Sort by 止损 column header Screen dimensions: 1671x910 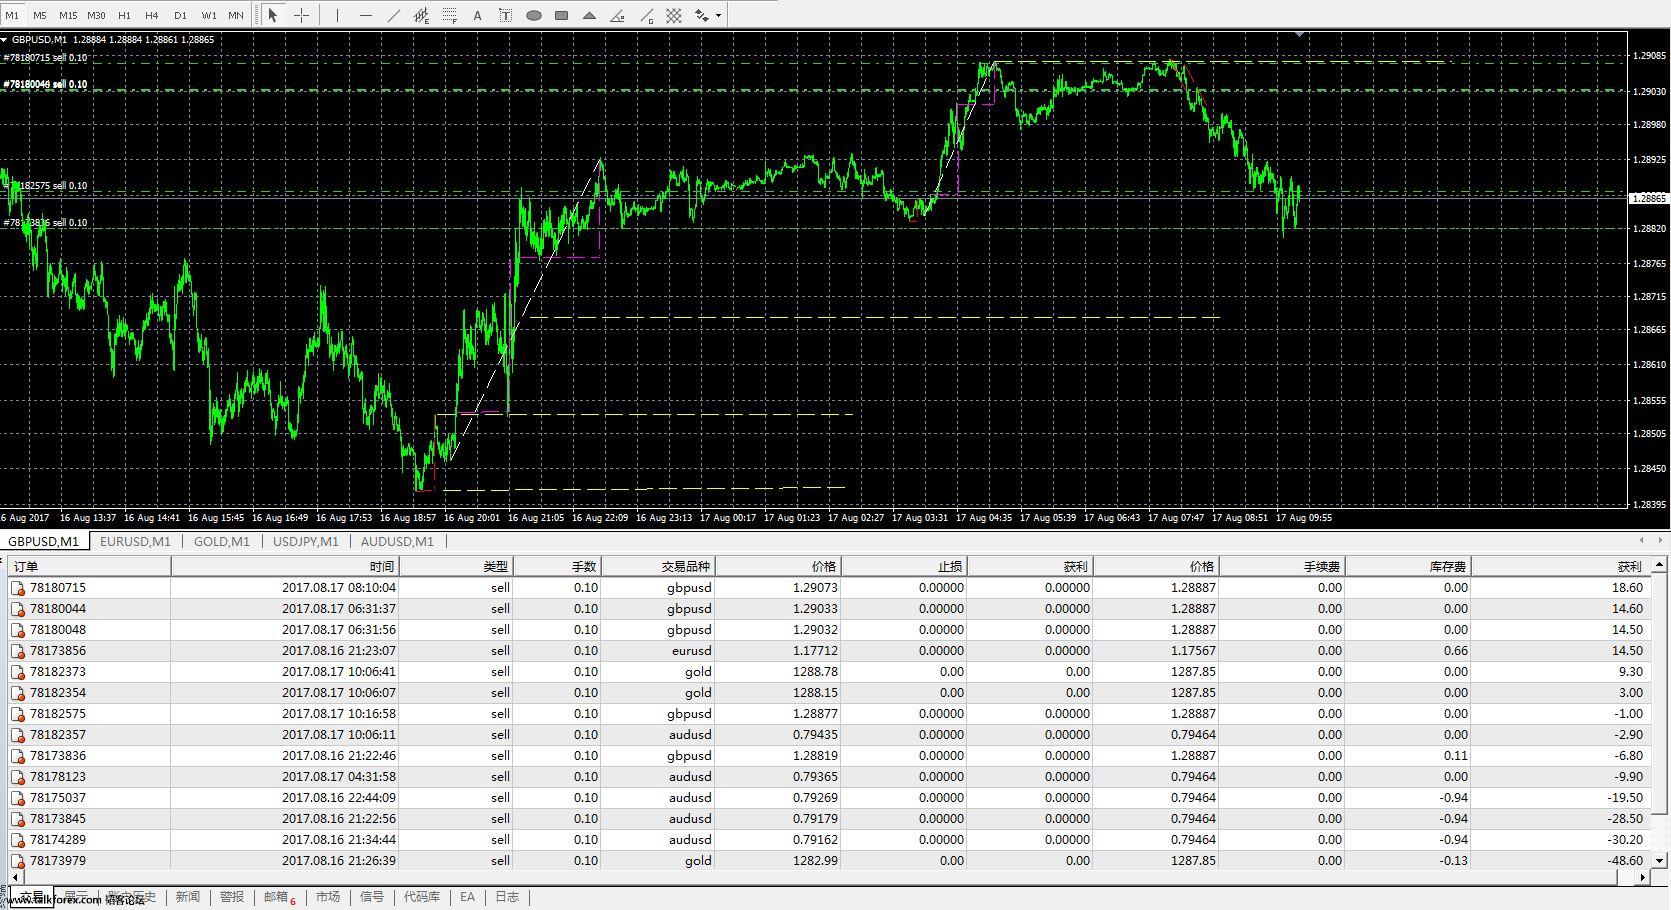point(904,566)
